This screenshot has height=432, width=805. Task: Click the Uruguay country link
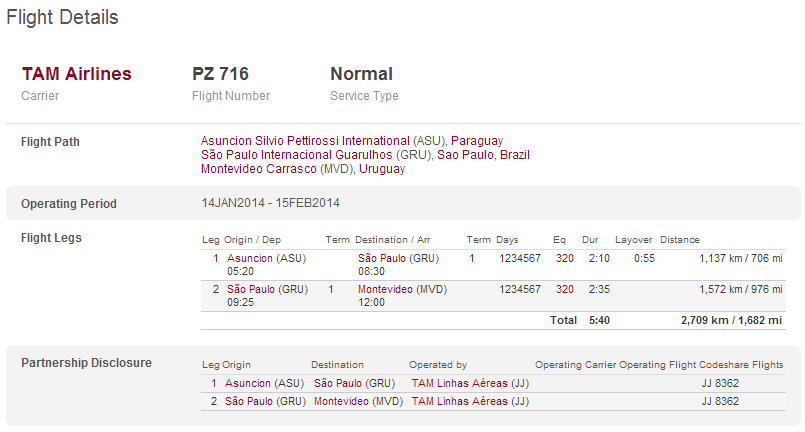(x=382, y=169)
